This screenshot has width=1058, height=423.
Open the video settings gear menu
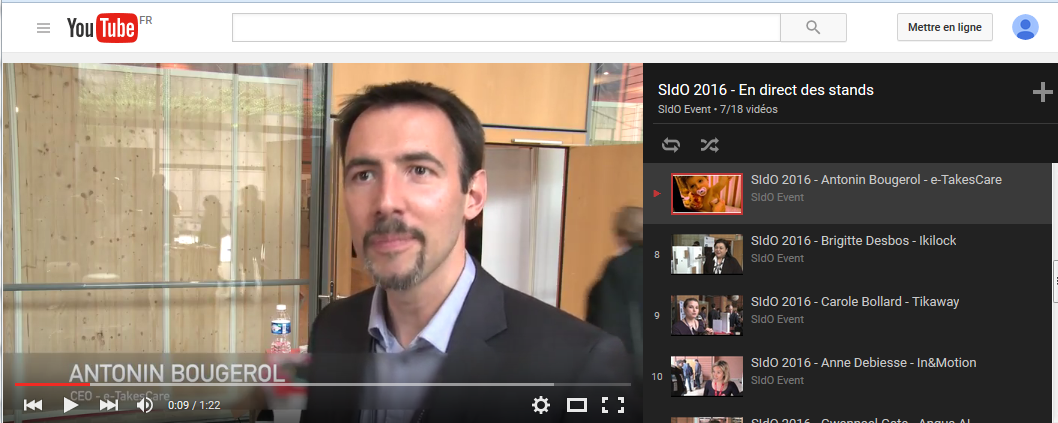pos(541,405)
